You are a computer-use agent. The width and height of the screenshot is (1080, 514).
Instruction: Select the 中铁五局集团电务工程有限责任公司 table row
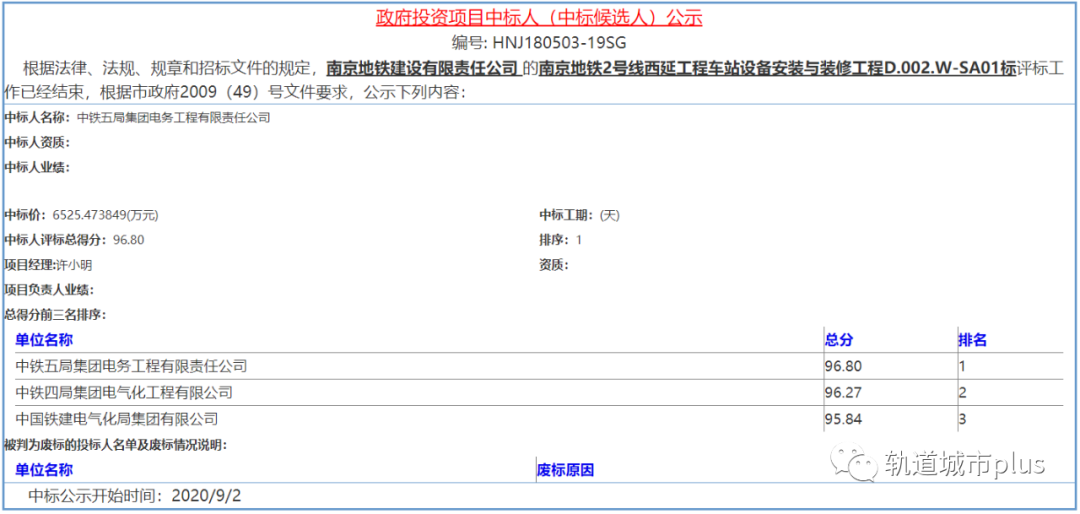pos(539,366)
